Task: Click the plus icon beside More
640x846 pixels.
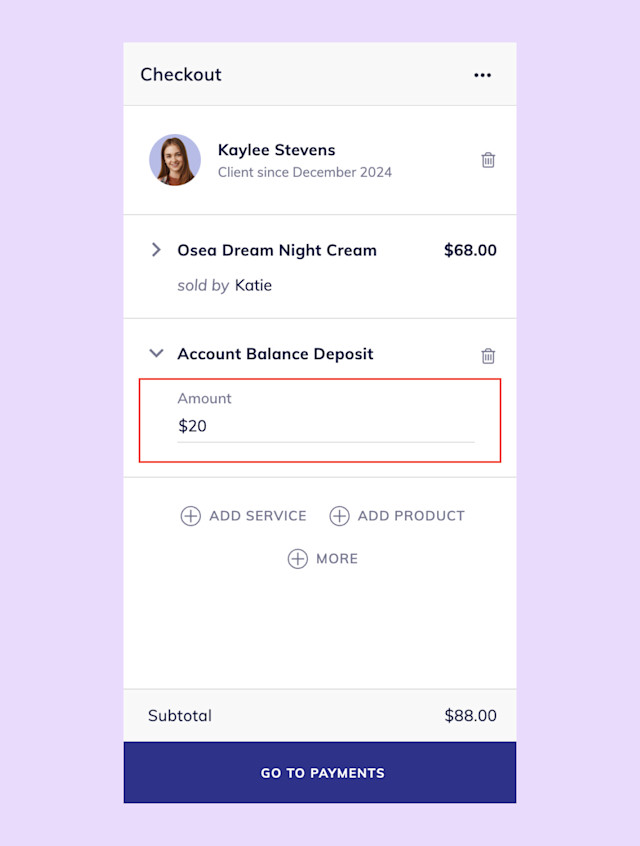Action: click(x=297, y=559)
